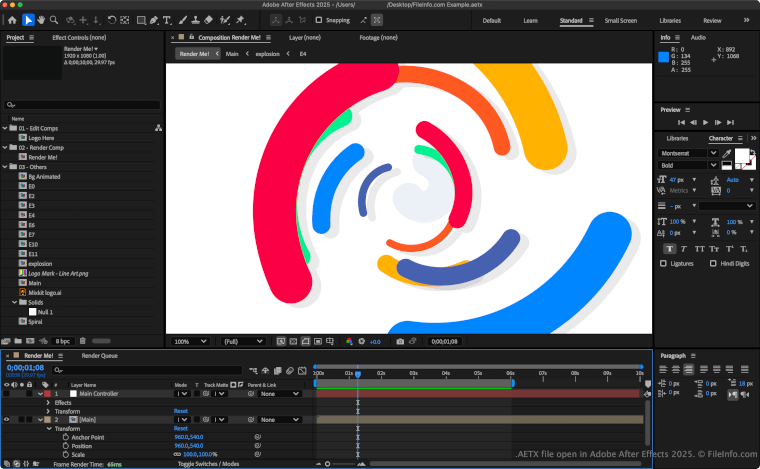Click the text fill color swatch
The width and height of the screenshot is (760, 469).
(x=742, y=156)
